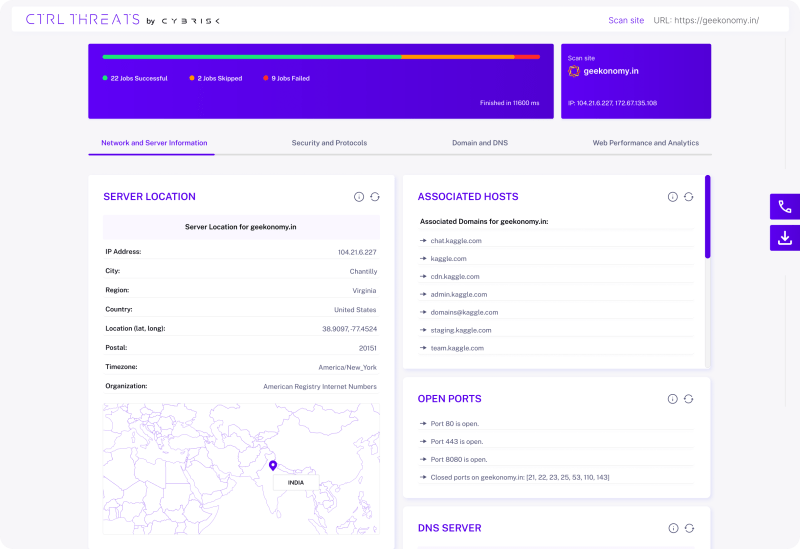
Task: Click the job status progress bar
Action: coord(321,57)
